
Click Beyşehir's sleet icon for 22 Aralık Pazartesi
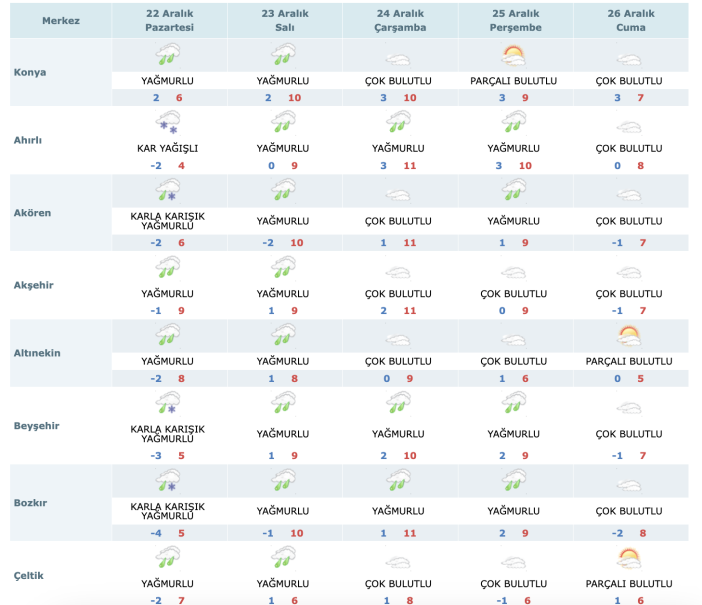click(167, 403)
